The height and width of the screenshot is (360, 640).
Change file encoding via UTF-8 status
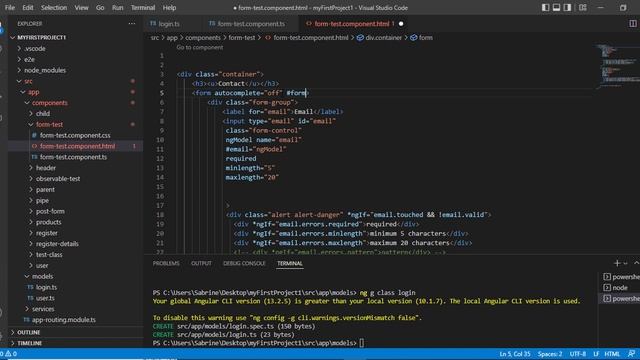click(578, 354)
